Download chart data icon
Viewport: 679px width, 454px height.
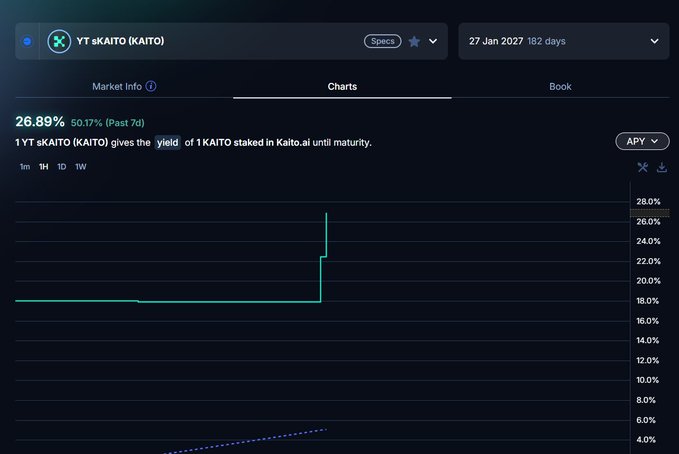coord(662,167)
